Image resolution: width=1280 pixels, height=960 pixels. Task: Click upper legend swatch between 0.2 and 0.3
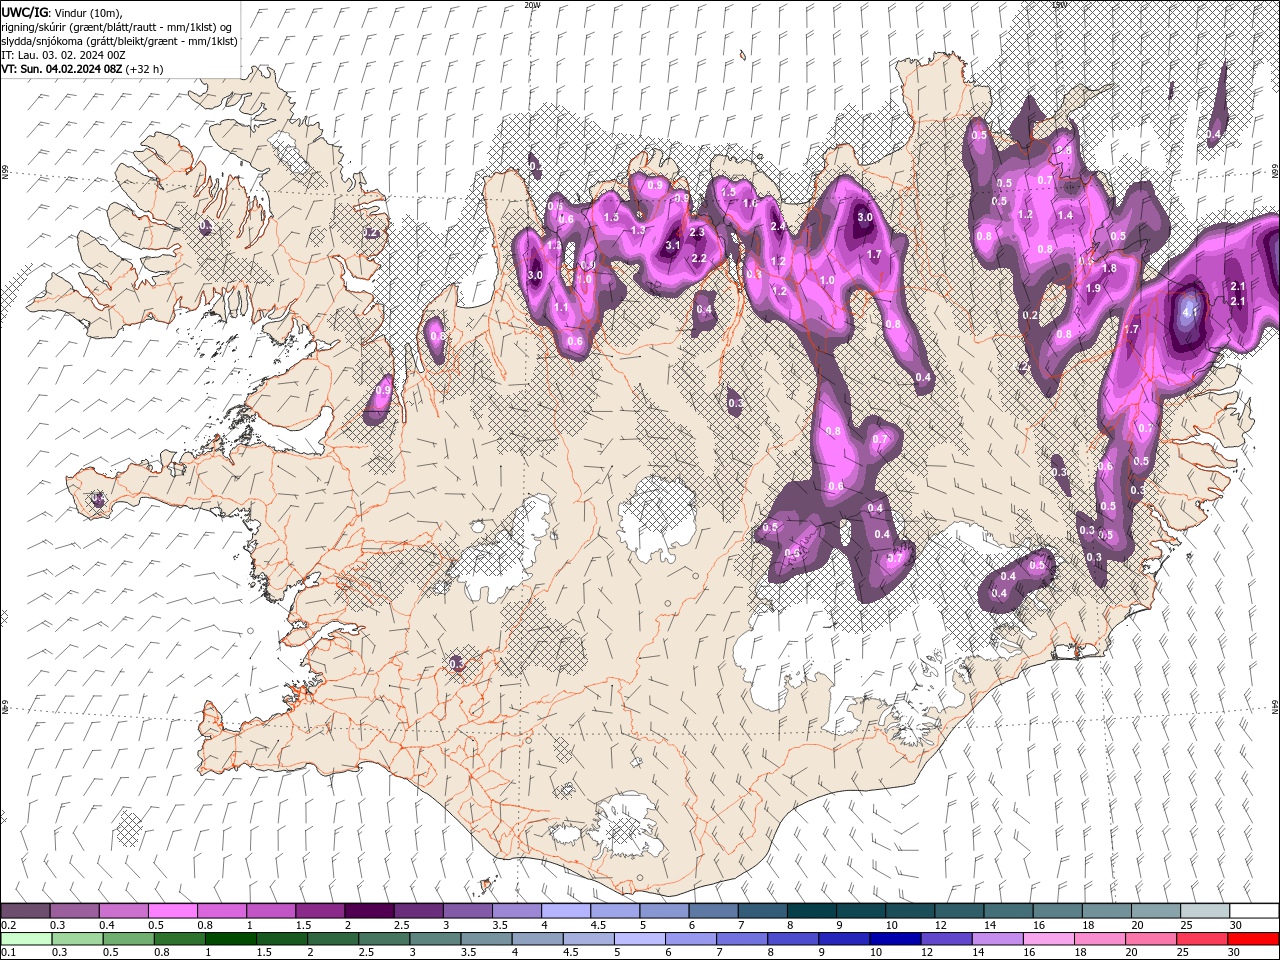coord(26,911)
